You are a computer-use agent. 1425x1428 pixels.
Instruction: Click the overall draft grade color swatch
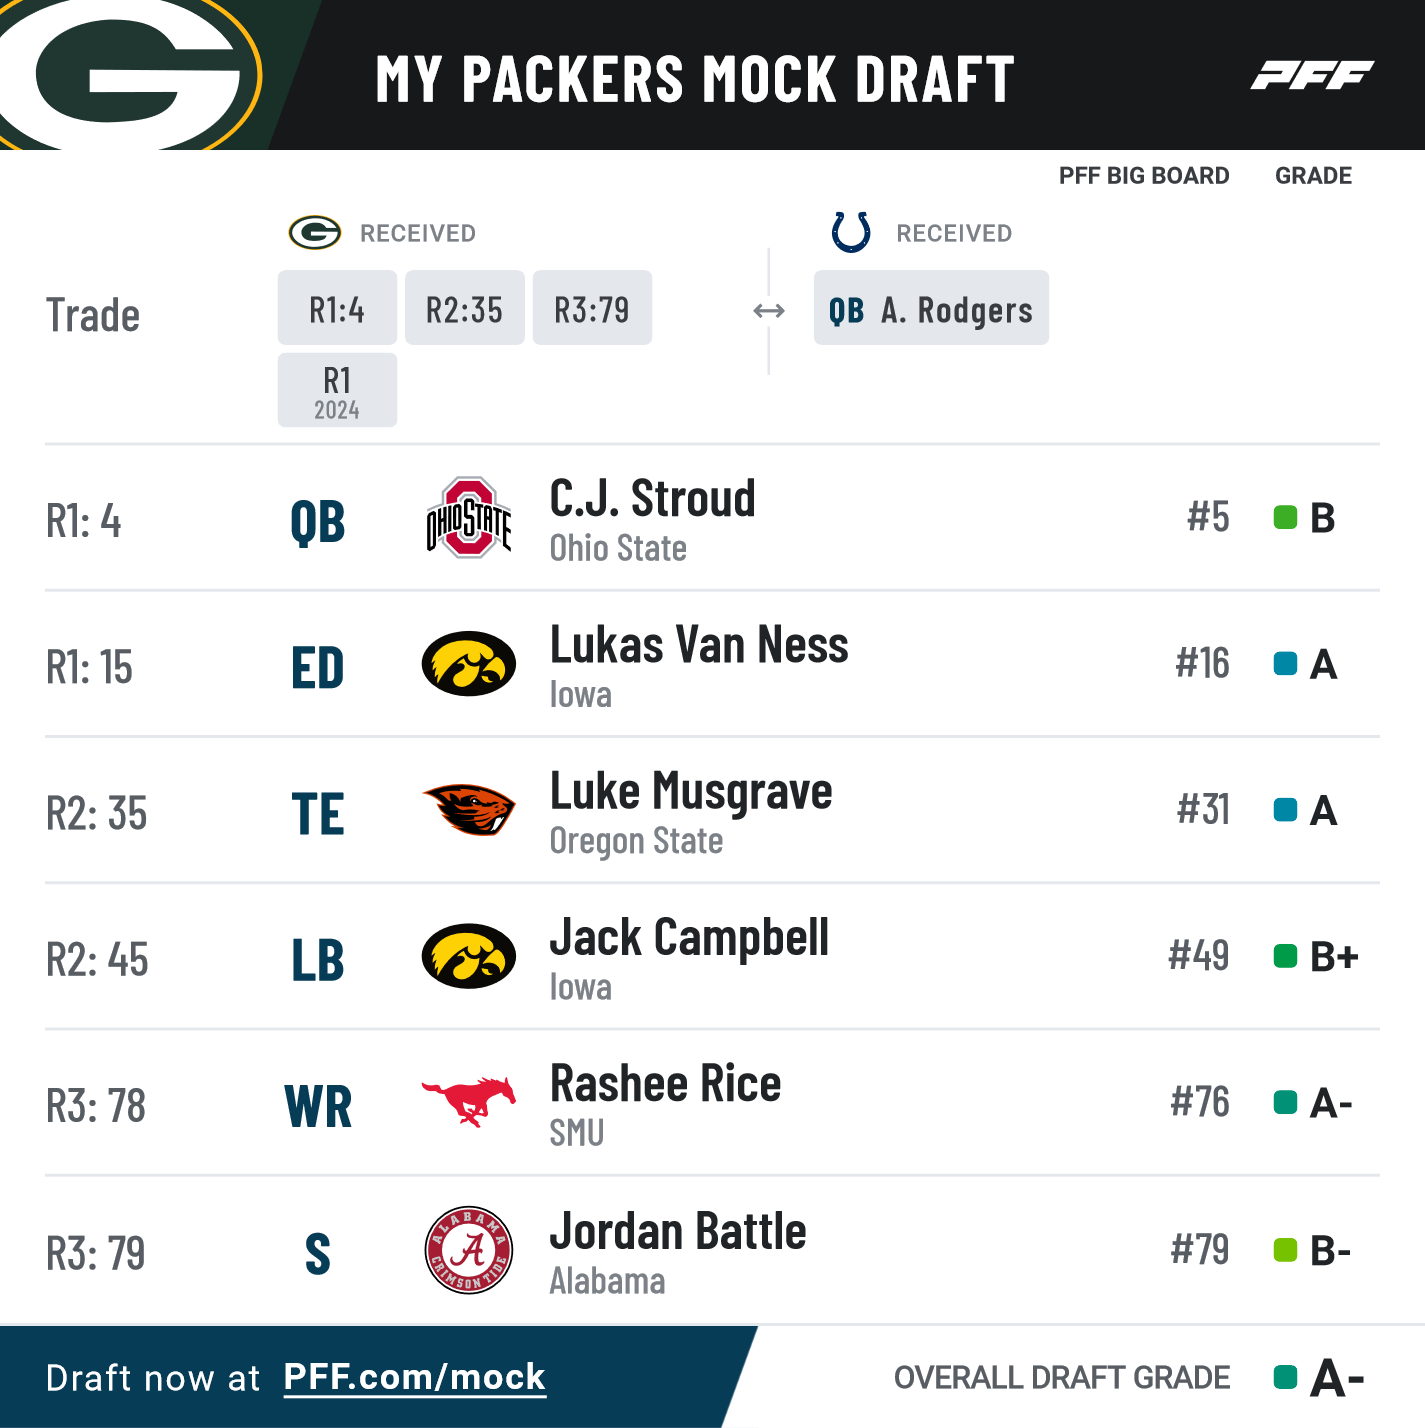point(1285,1377)
